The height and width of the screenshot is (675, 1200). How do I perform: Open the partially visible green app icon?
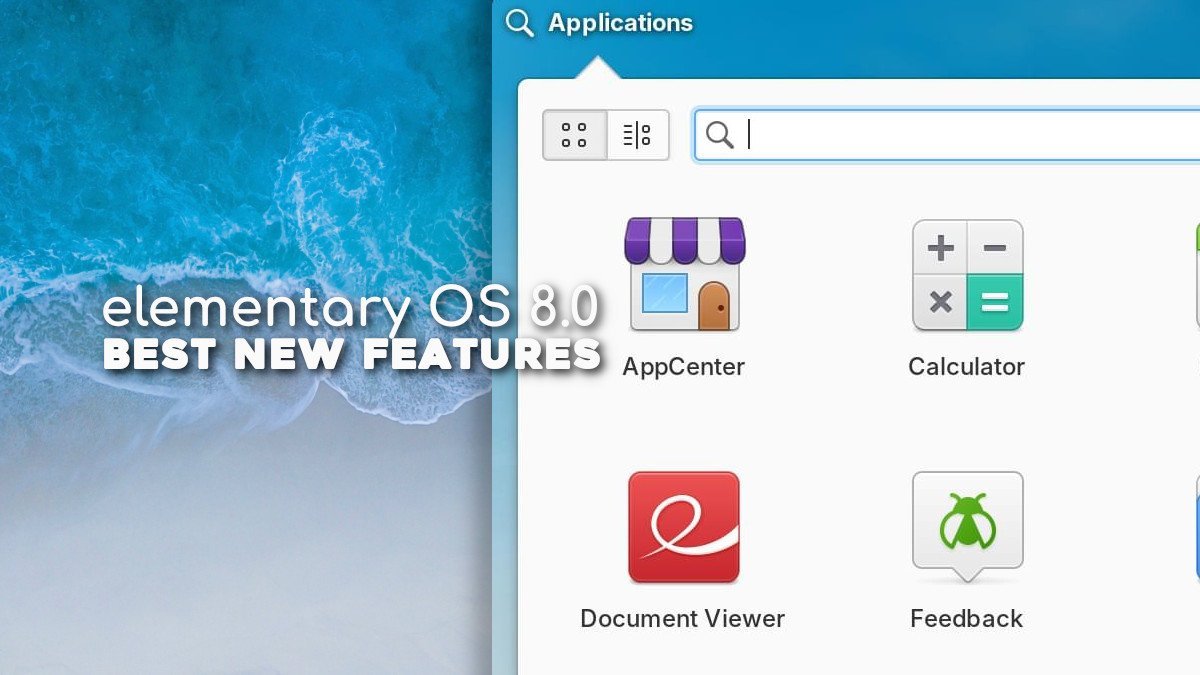point(1196,275)
